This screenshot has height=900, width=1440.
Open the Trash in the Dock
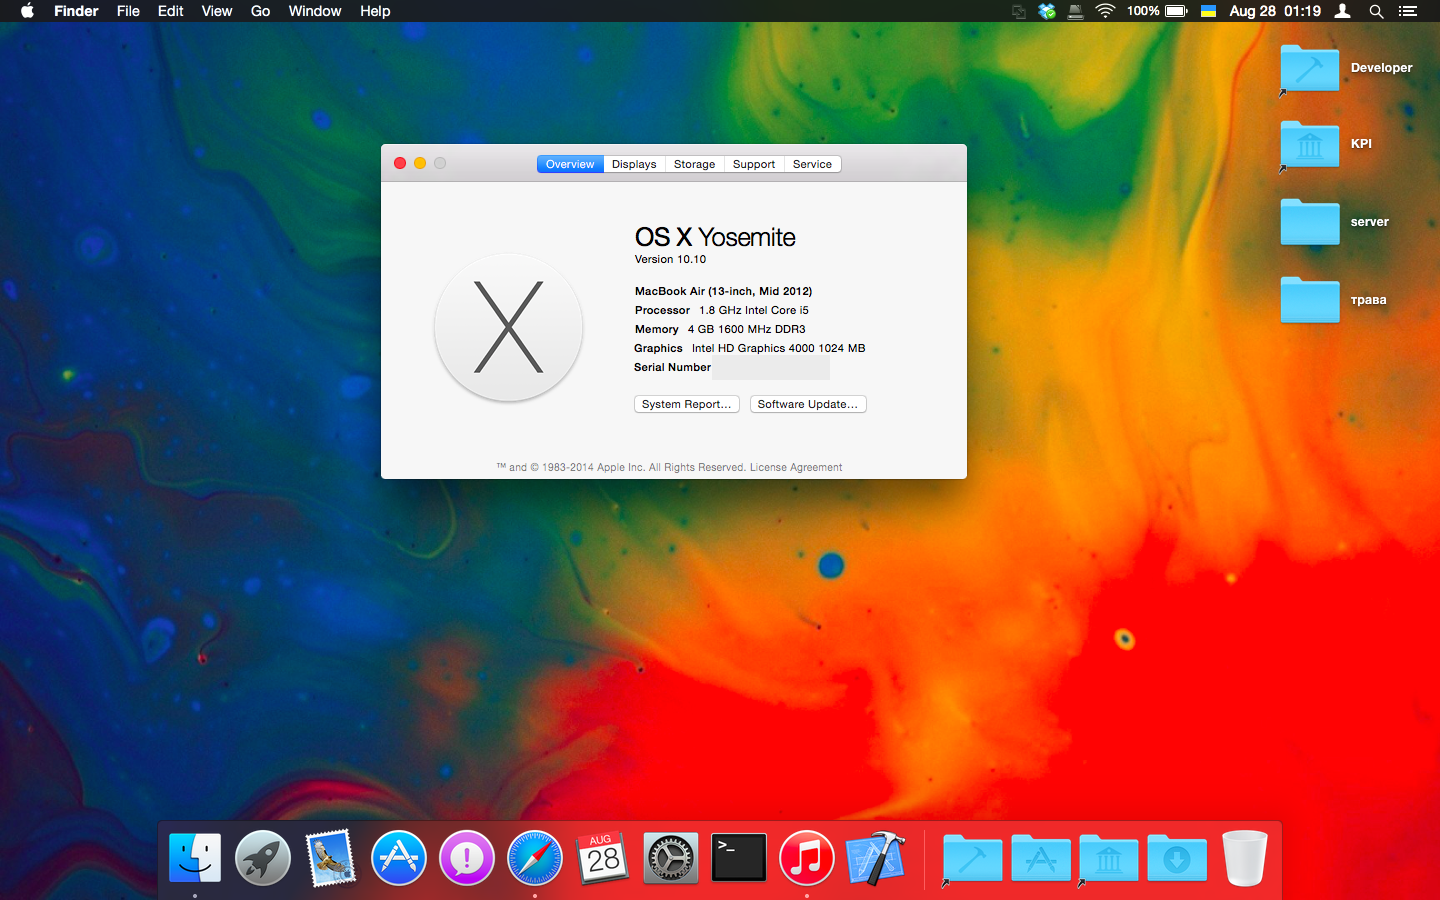(1245, 858)
